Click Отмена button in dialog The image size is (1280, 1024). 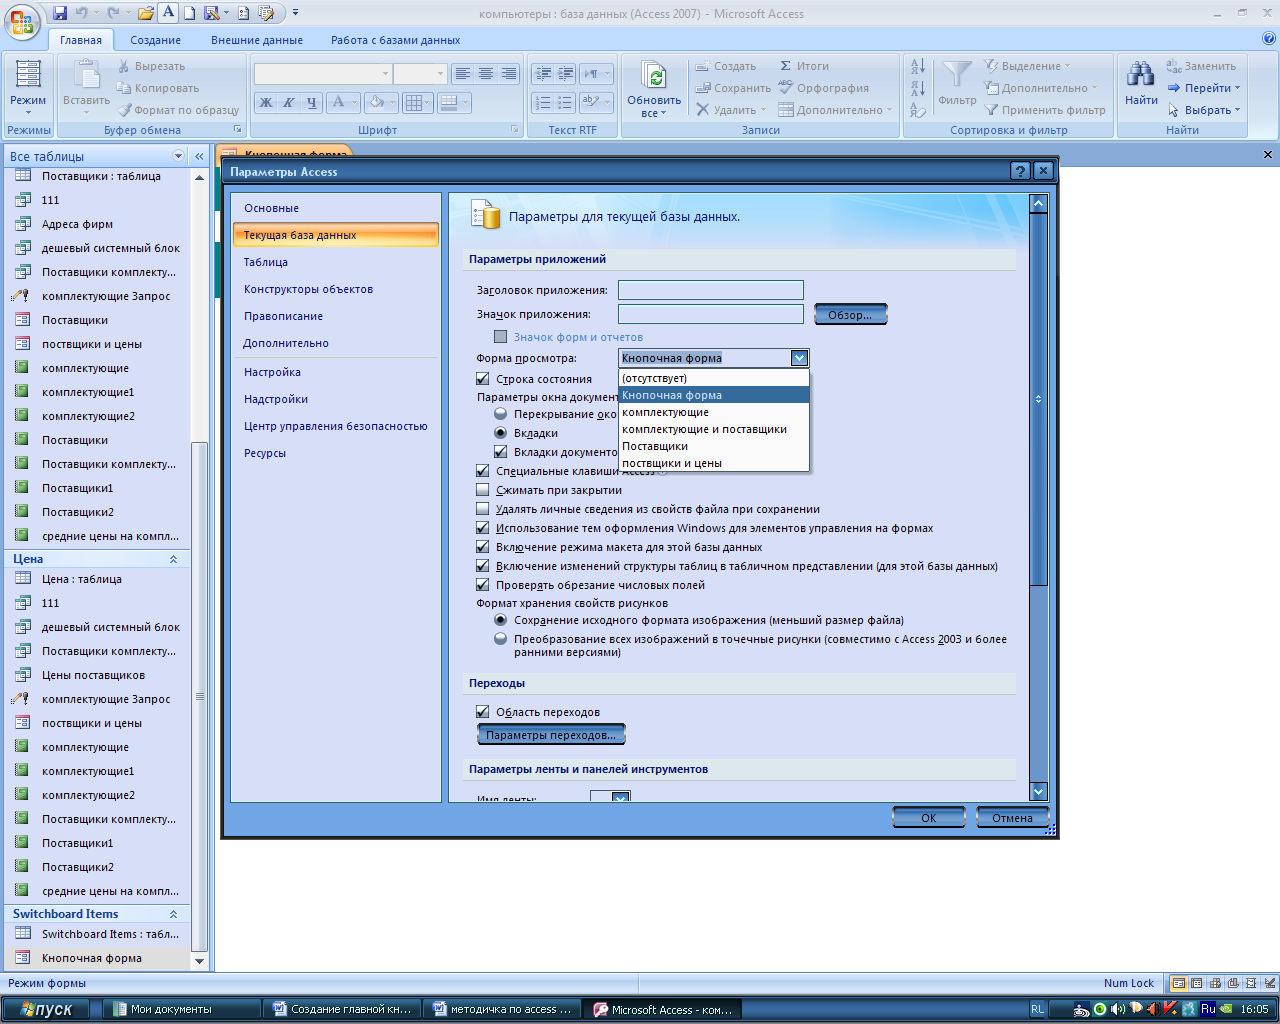1012,818
